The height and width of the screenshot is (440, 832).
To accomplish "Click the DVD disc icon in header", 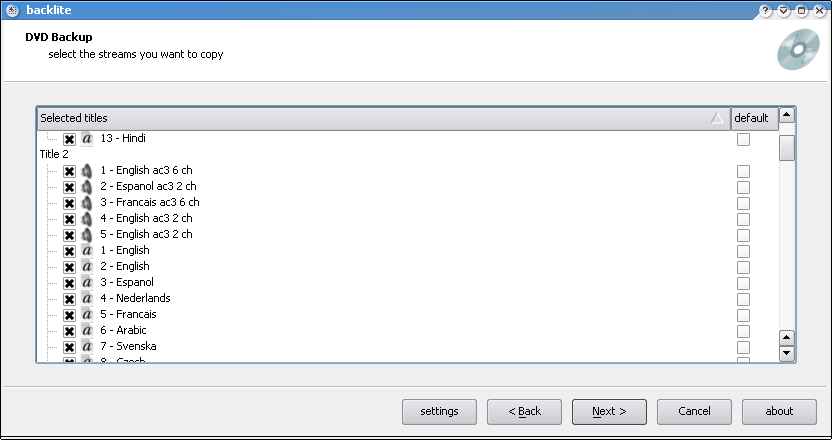I will pyautogui.click(x=798, y=49).
